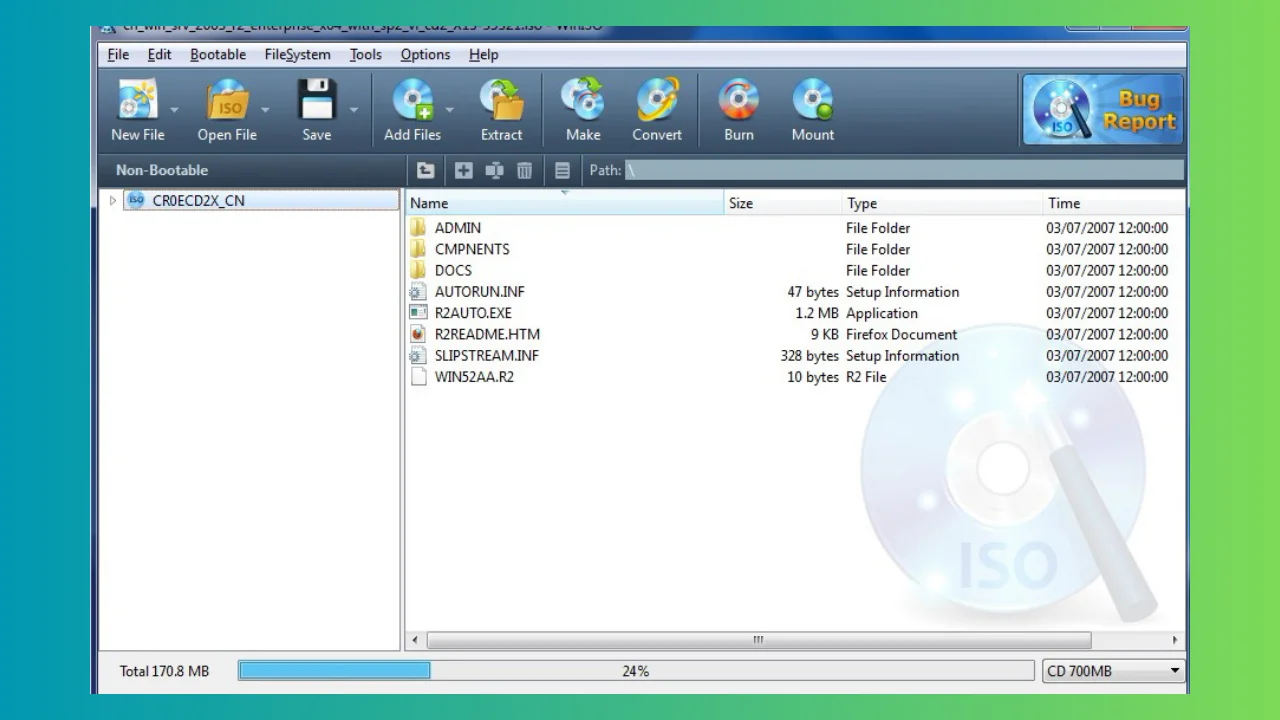Select the R2AUTO.EXE file name
This screenshot has width=1280, height=720.
coord(473,313)
